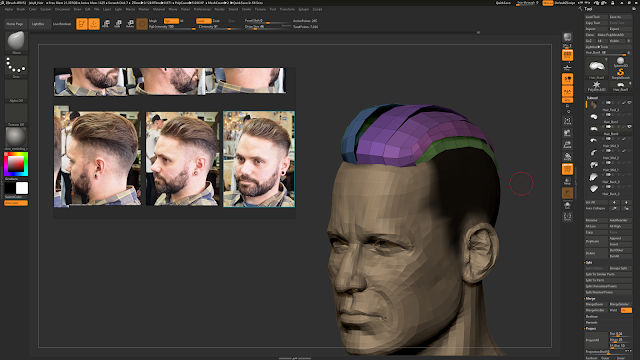Open the Menus toggle at top right
Viewport: 640px width, 360px height.
pyautogui.click(x=548, y=3)
